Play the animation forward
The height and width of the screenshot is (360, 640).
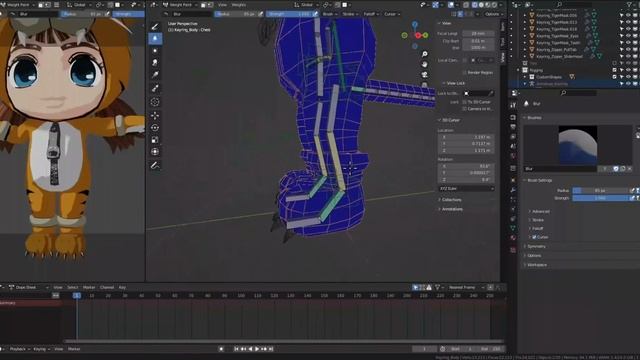(x=257, y=349)
